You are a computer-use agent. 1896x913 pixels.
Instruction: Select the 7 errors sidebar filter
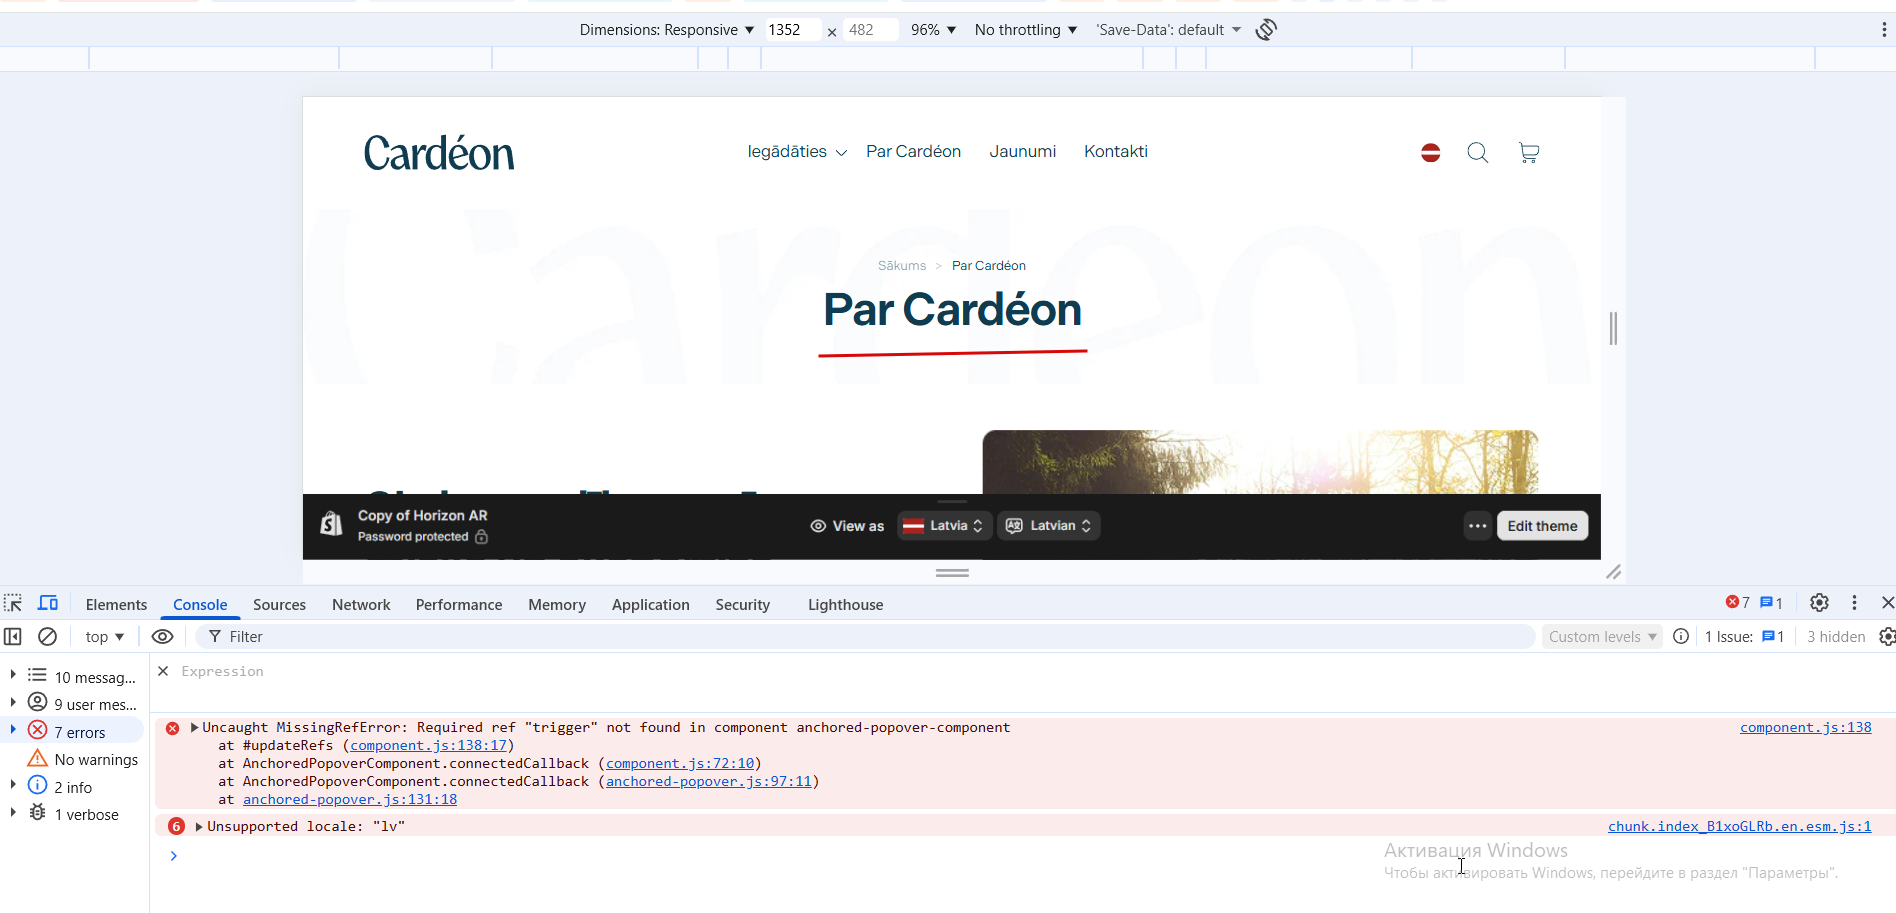click(74, 732)
